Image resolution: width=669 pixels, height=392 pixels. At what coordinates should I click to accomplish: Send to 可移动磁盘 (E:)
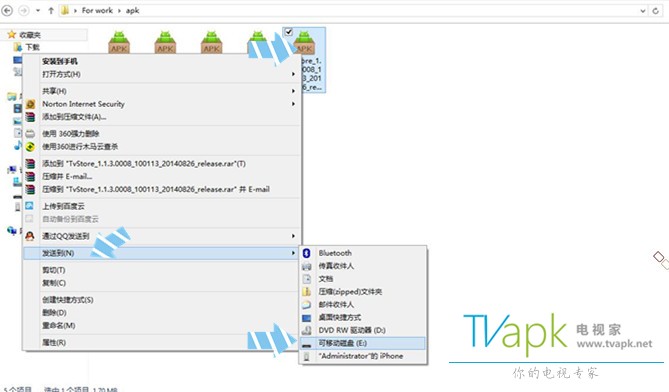363,343
